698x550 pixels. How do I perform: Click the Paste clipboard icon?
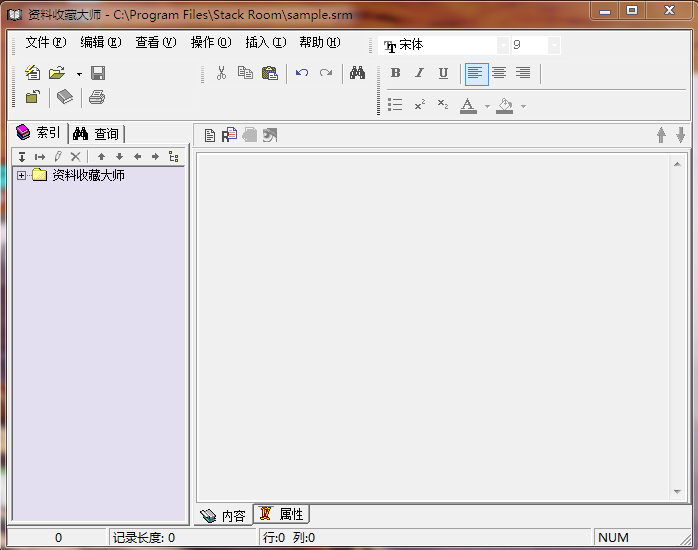(x=269, y=73)
